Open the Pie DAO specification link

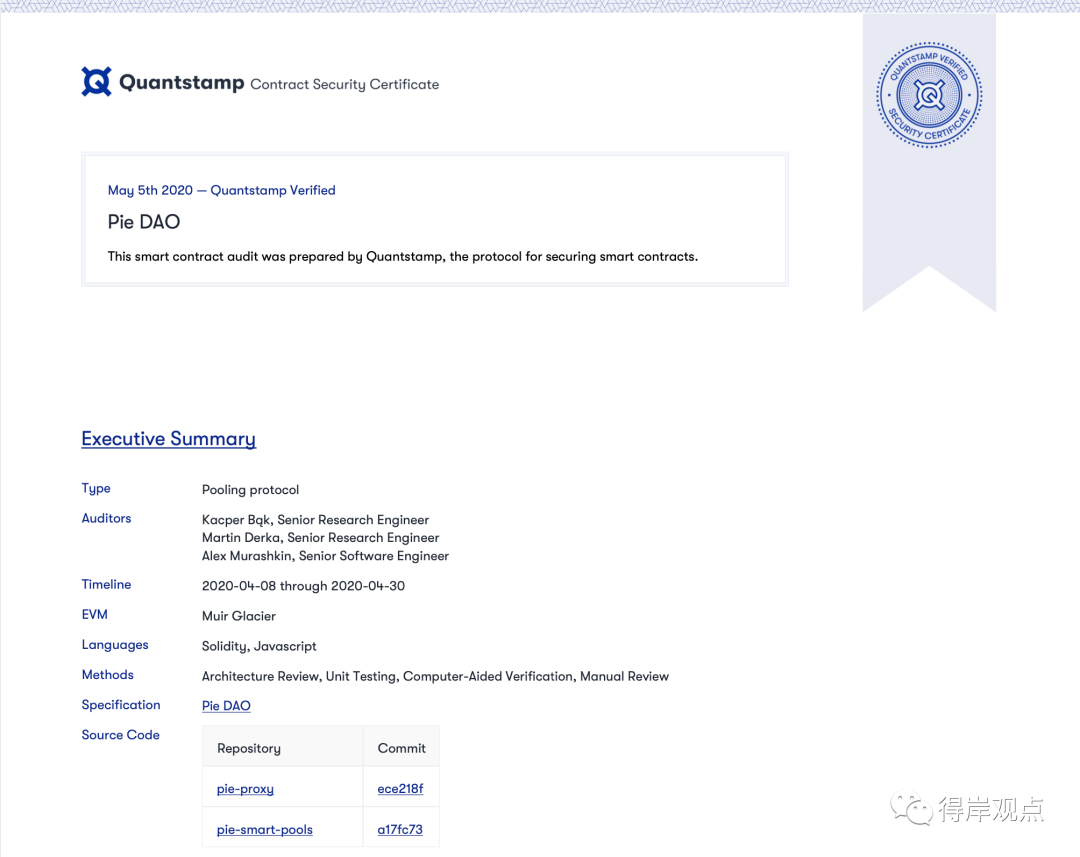tap(226, 705)
